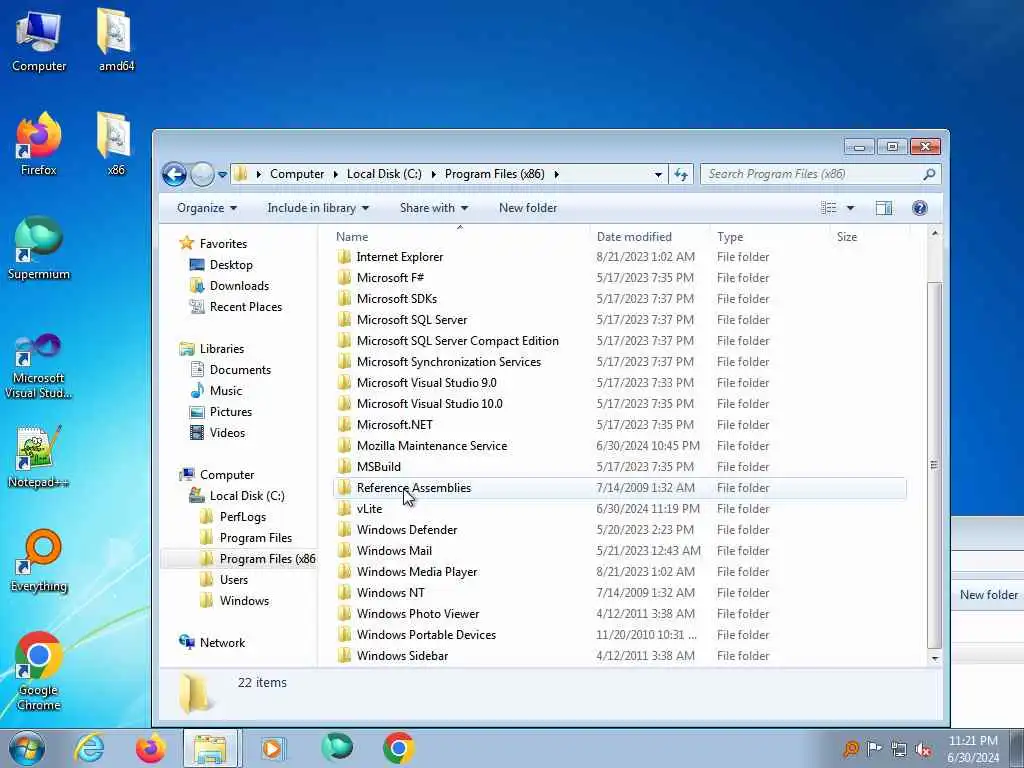The image size is (1024, 768).
Task: Select the Google Chrome desktop shortcut
Action: click(x=39, y=671)
